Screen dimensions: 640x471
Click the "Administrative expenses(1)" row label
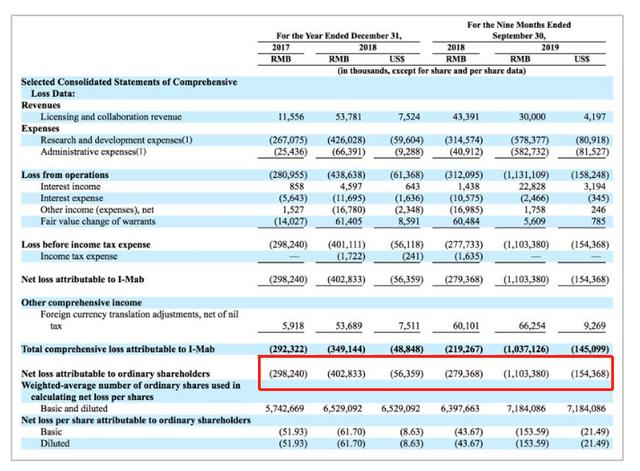pyautogui.click(x=97, y=152)
